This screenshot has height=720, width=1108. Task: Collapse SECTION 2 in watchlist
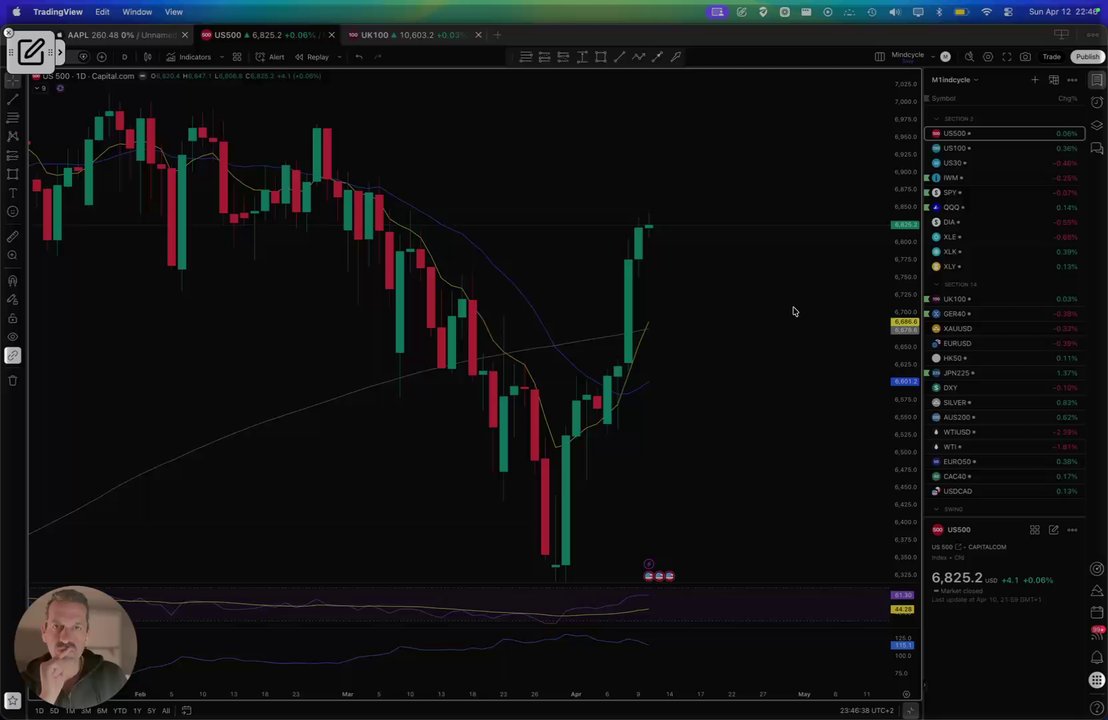(x=937, y=119)
